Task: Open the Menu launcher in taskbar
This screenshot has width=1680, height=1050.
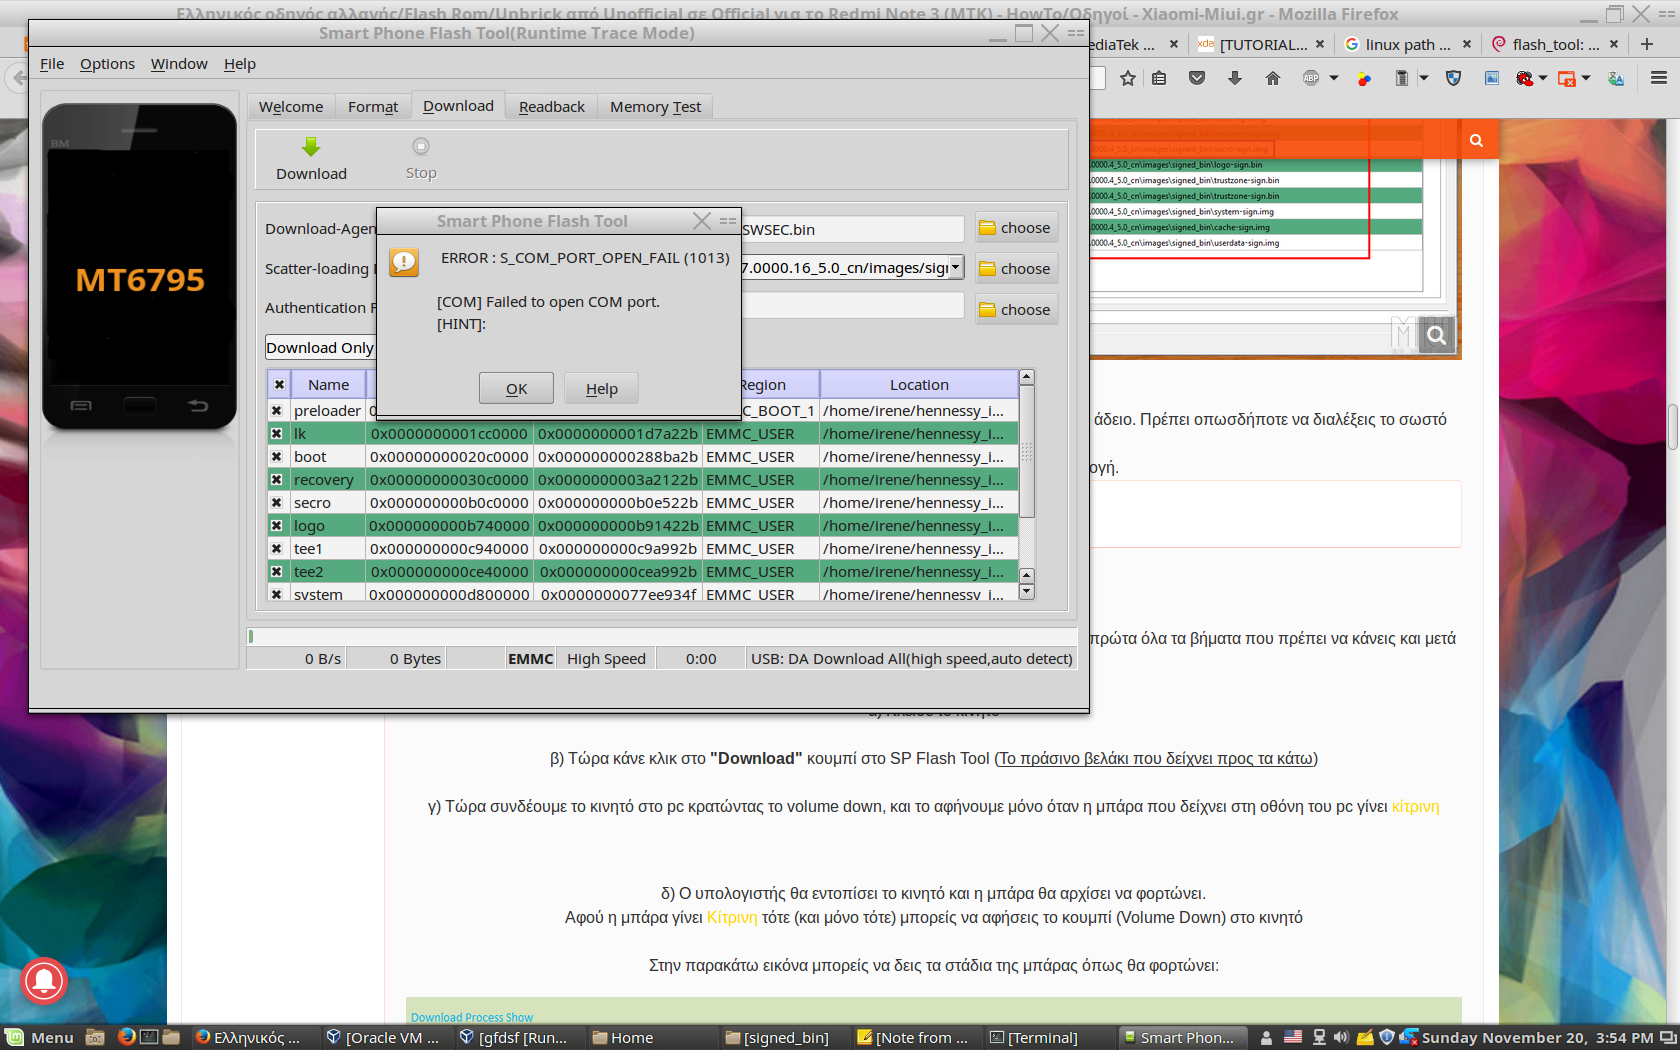Action: pyautogui.click(x=41, y=1038)
